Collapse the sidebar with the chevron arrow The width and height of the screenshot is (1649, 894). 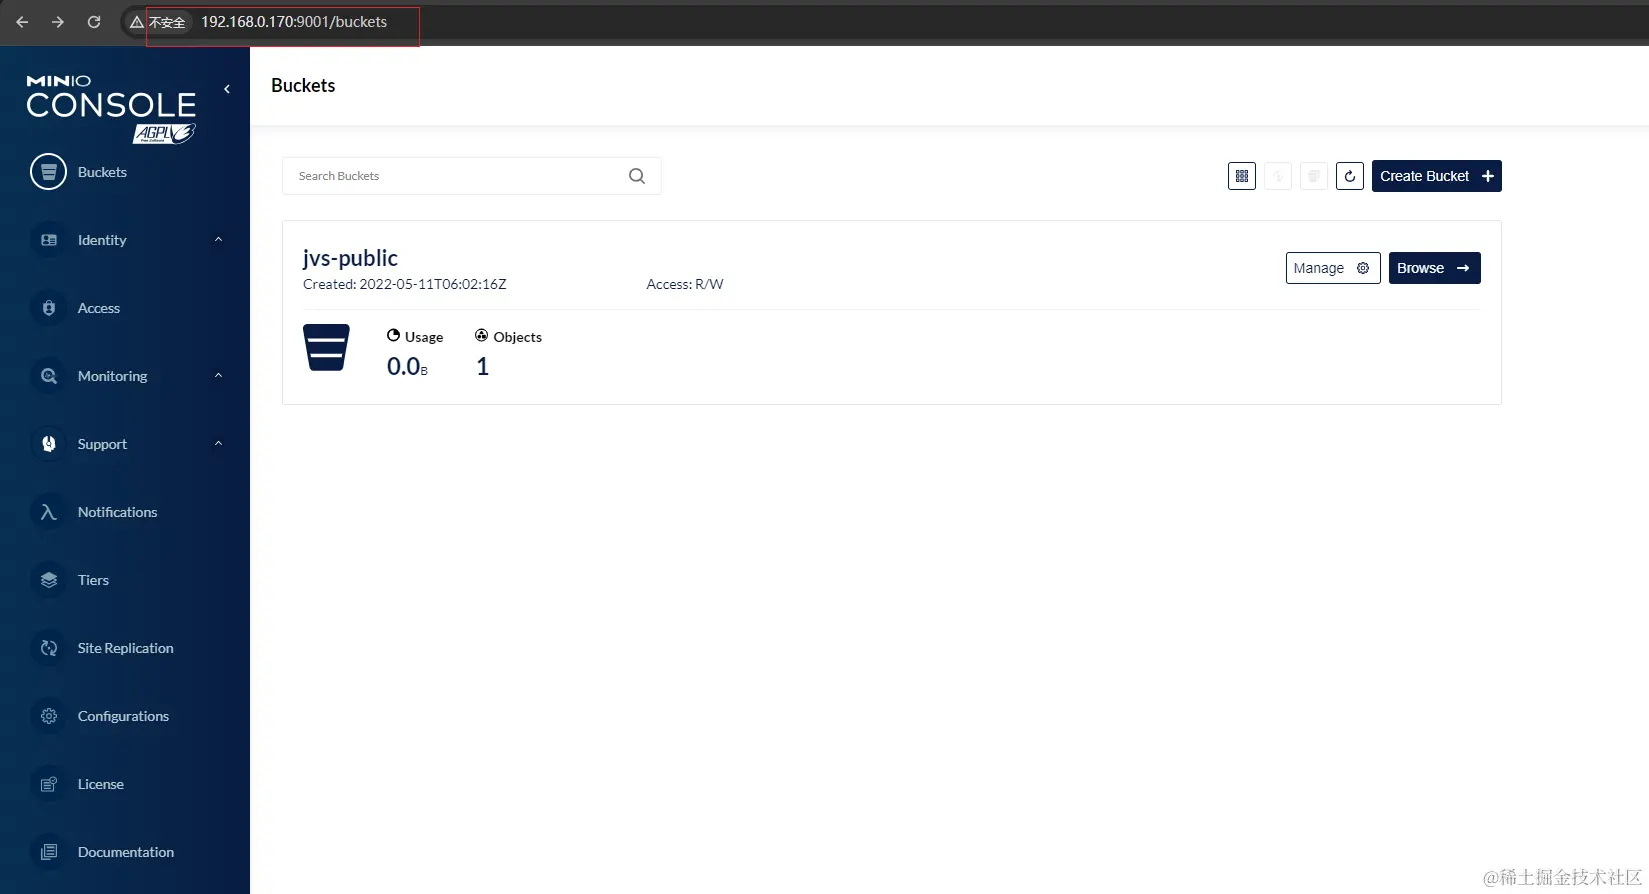pos(227,89)
